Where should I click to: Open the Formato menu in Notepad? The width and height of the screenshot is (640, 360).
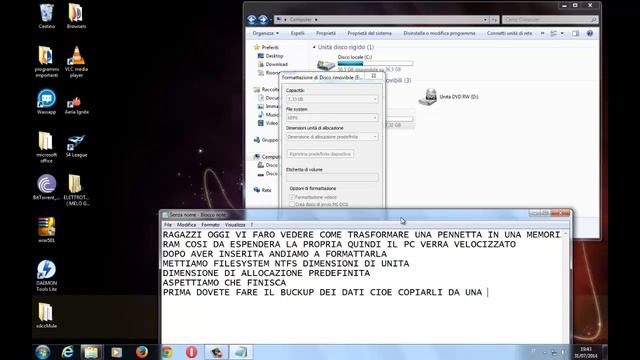(211, 225)
